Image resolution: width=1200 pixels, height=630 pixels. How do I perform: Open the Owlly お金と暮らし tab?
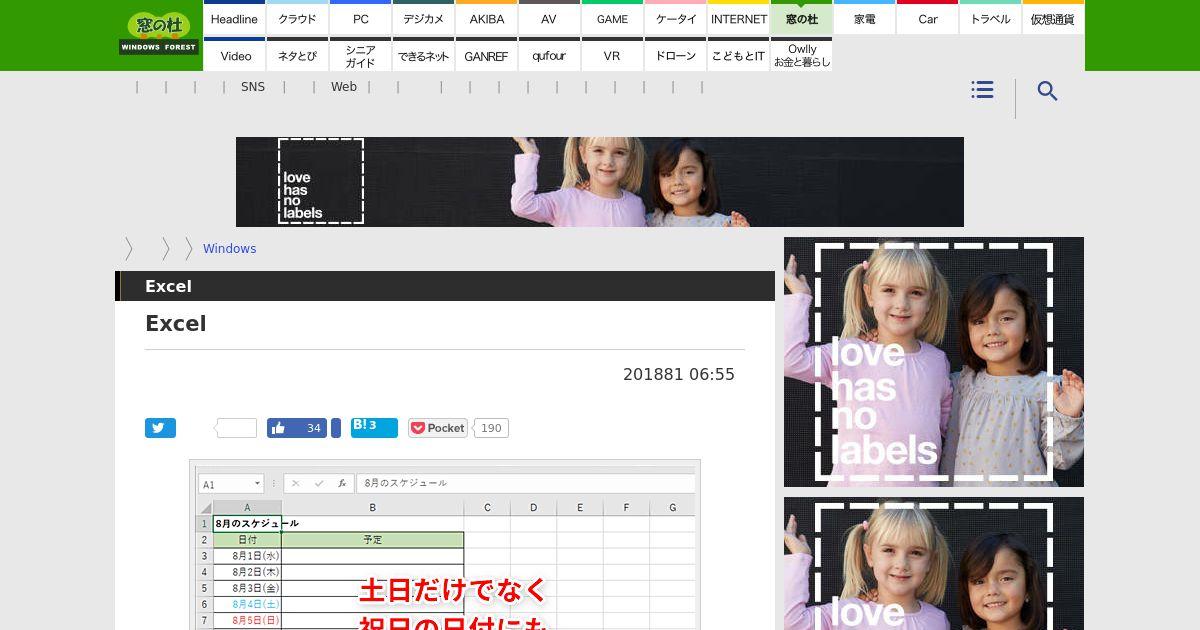point(801,55)
